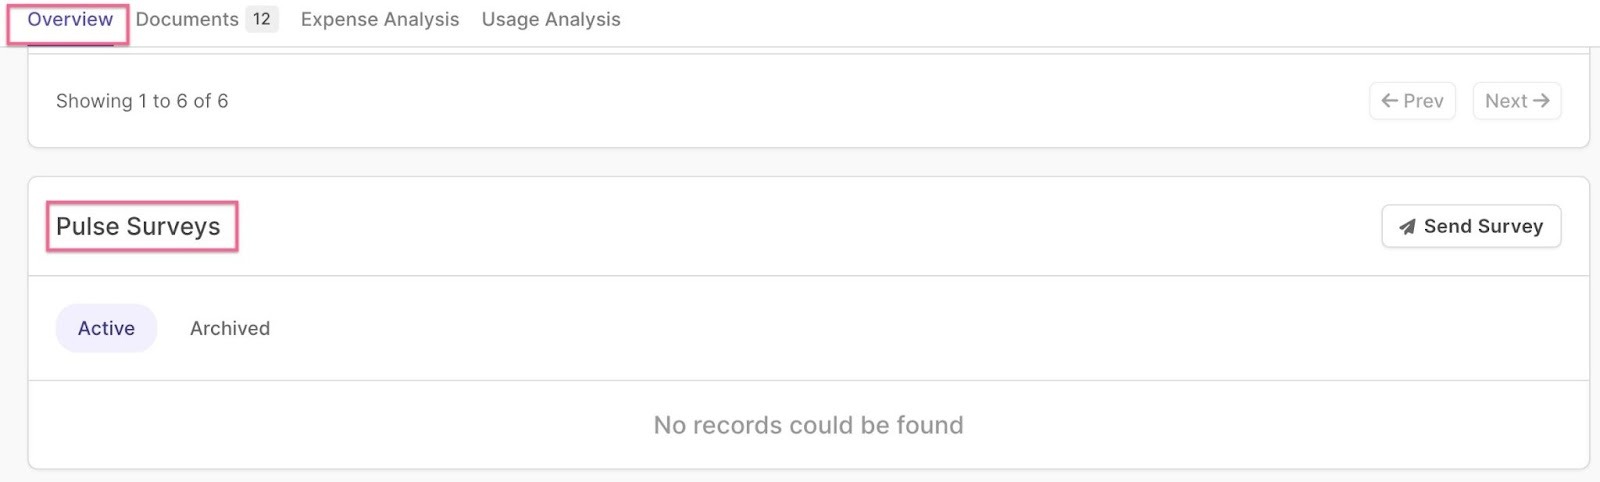The image size is (1600, 482).
Task: Advance to the next page with Next
Action: (x=1516, y=101)
